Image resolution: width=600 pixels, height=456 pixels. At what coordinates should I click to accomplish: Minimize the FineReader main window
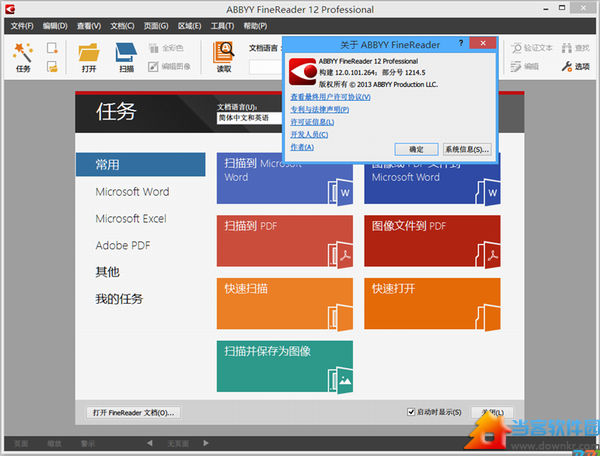[x=546, y=8]
